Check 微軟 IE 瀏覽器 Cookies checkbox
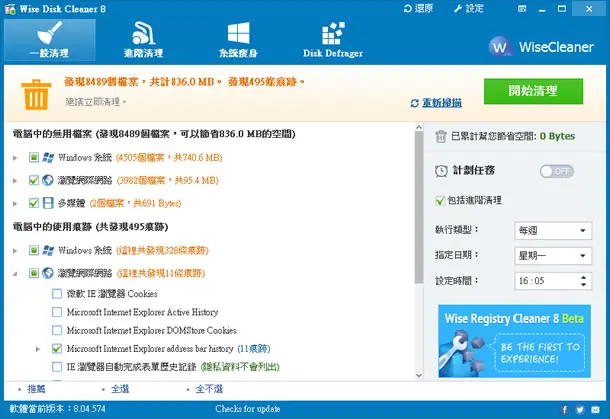 click(57, 294)
